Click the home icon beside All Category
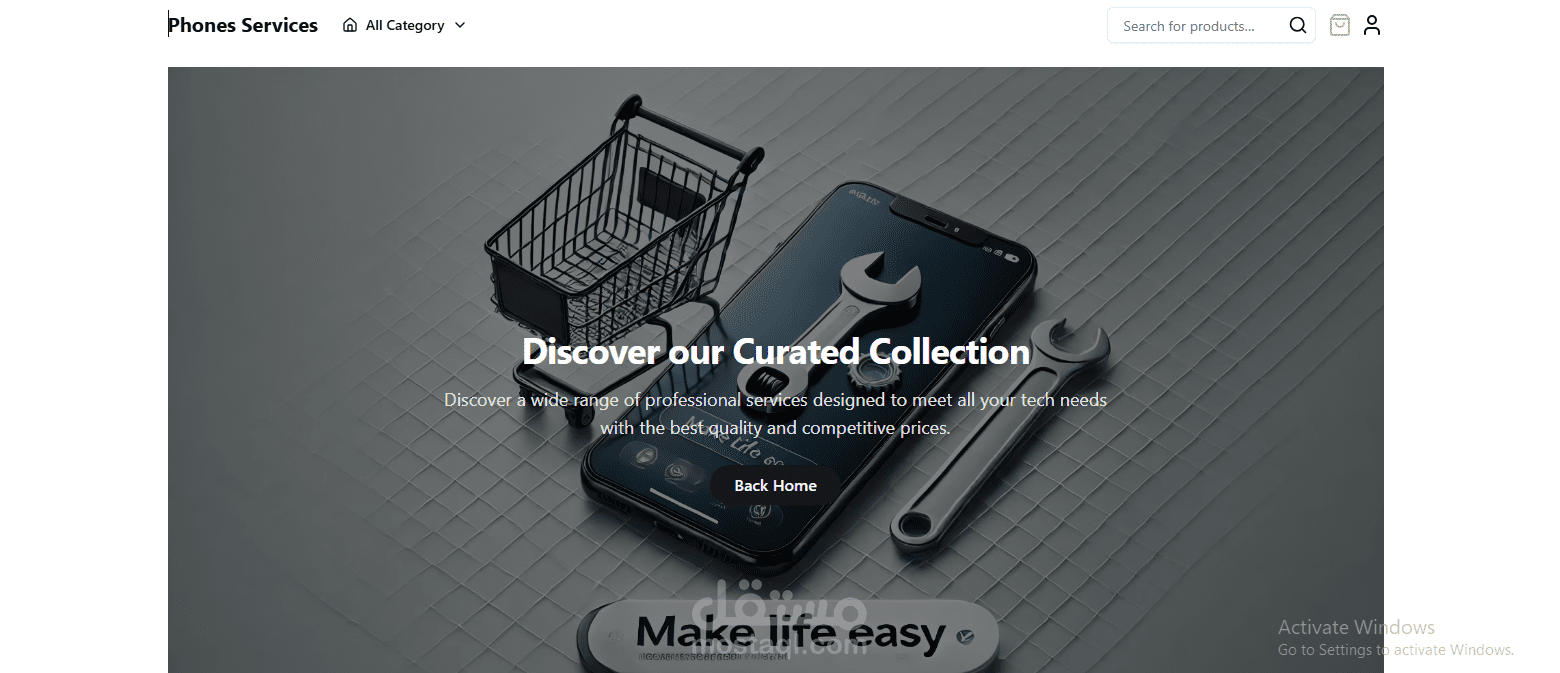 point(350,25)
